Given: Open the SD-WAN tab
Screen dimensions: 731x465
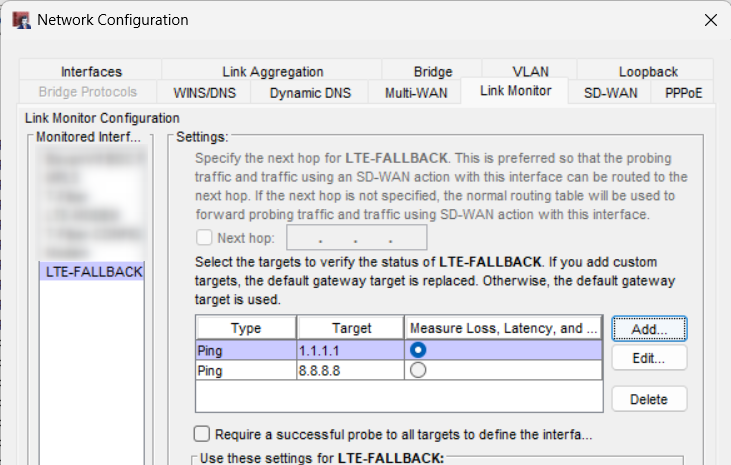Looking at the screenshot, I should coord(610,93).
